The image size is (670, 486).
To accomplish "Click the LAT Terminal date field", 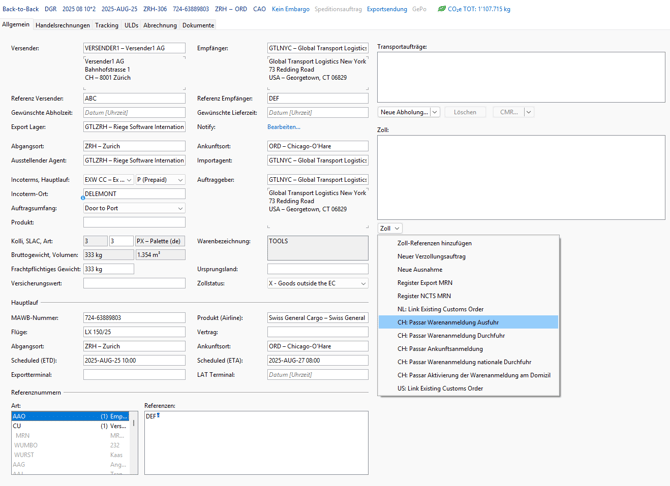I will pos(317,375).
